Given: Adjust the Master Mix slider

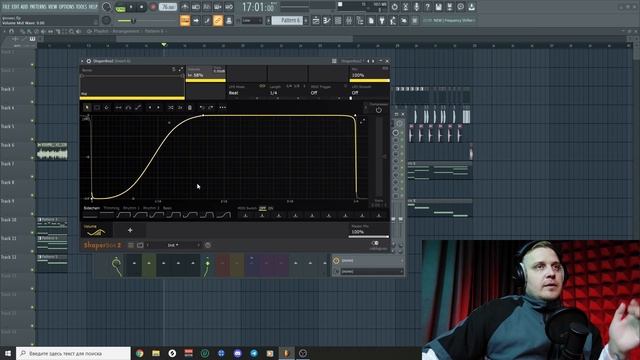Looking at the screenshot, I should coord(369,236).
